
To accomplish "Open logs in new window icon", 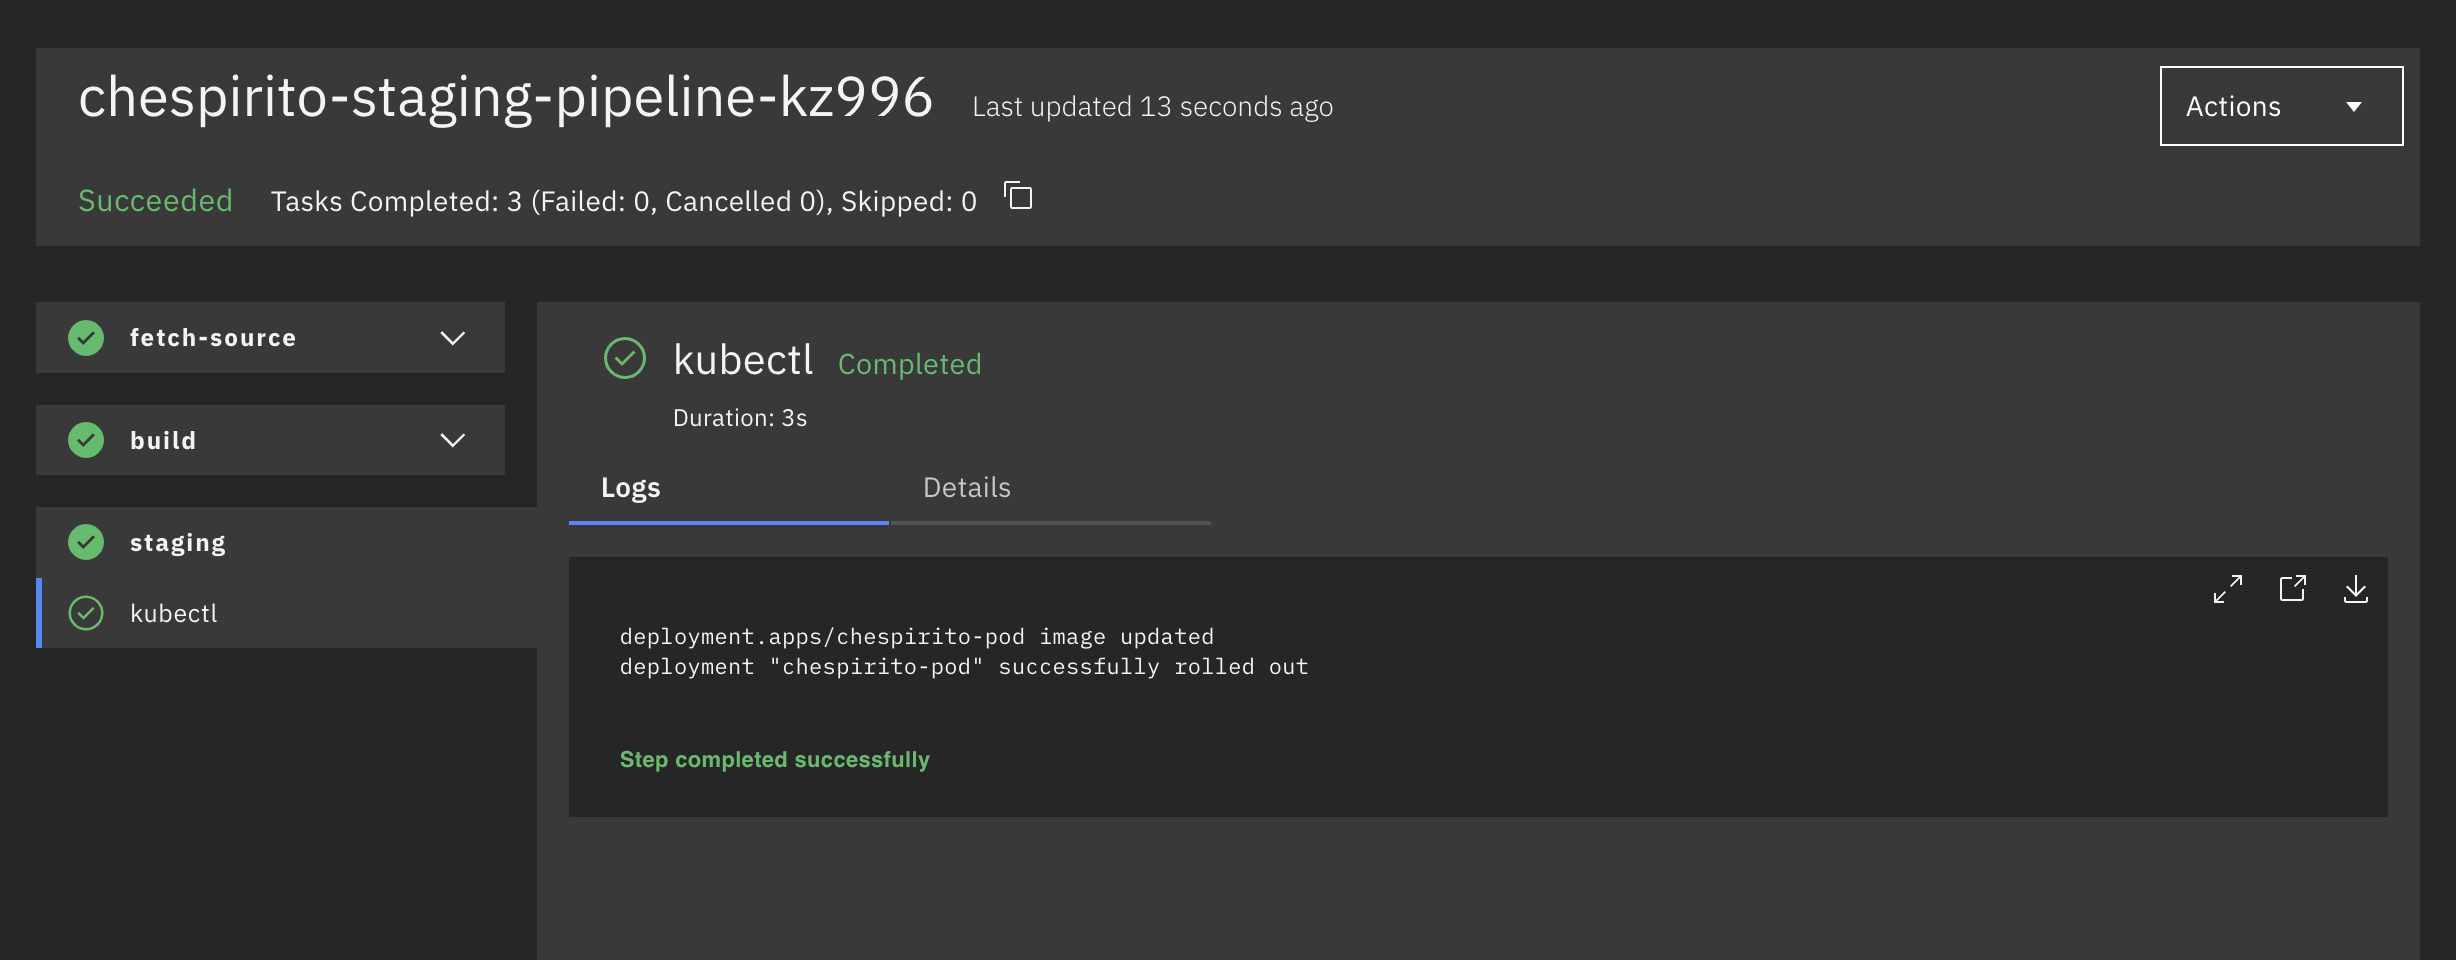I will pos(2292,589).
